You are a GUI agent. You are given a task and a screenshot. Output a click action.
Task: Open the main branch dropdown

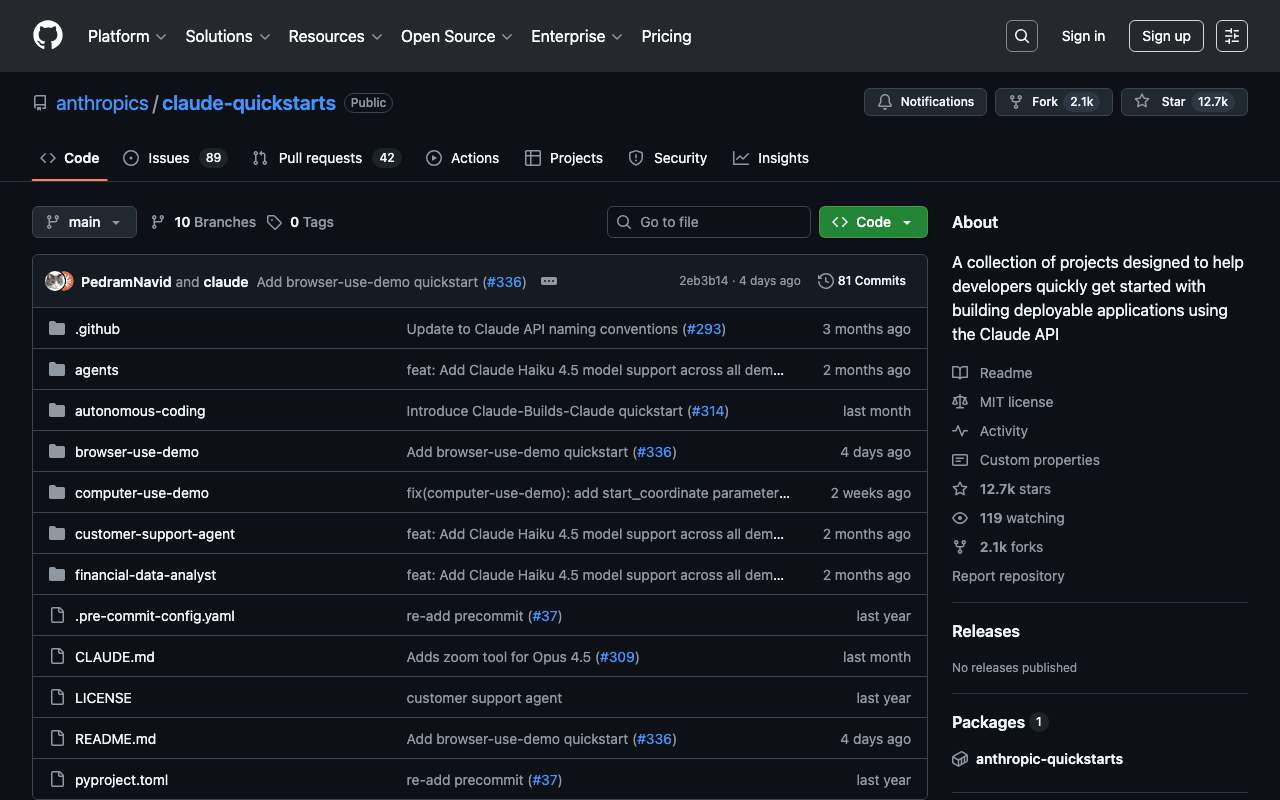pyautogui.click(x=84, y=222)
